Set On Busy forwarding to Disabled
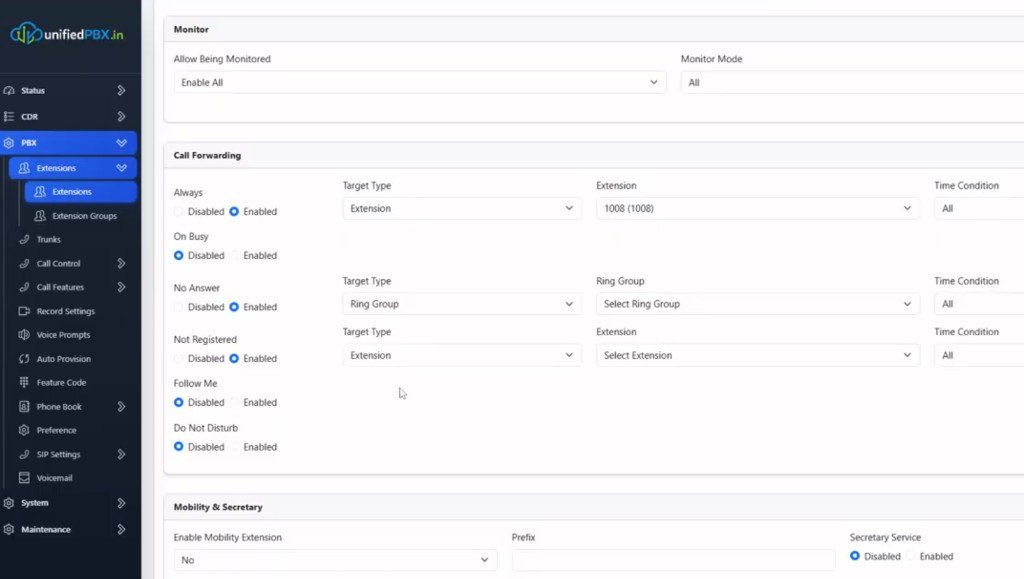This screenshot has height=579, width=1024. 178,255
